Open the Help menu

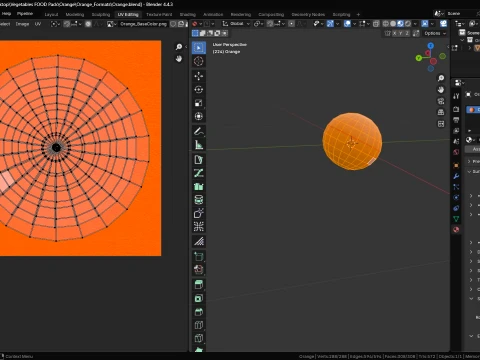tap(6, 14)
